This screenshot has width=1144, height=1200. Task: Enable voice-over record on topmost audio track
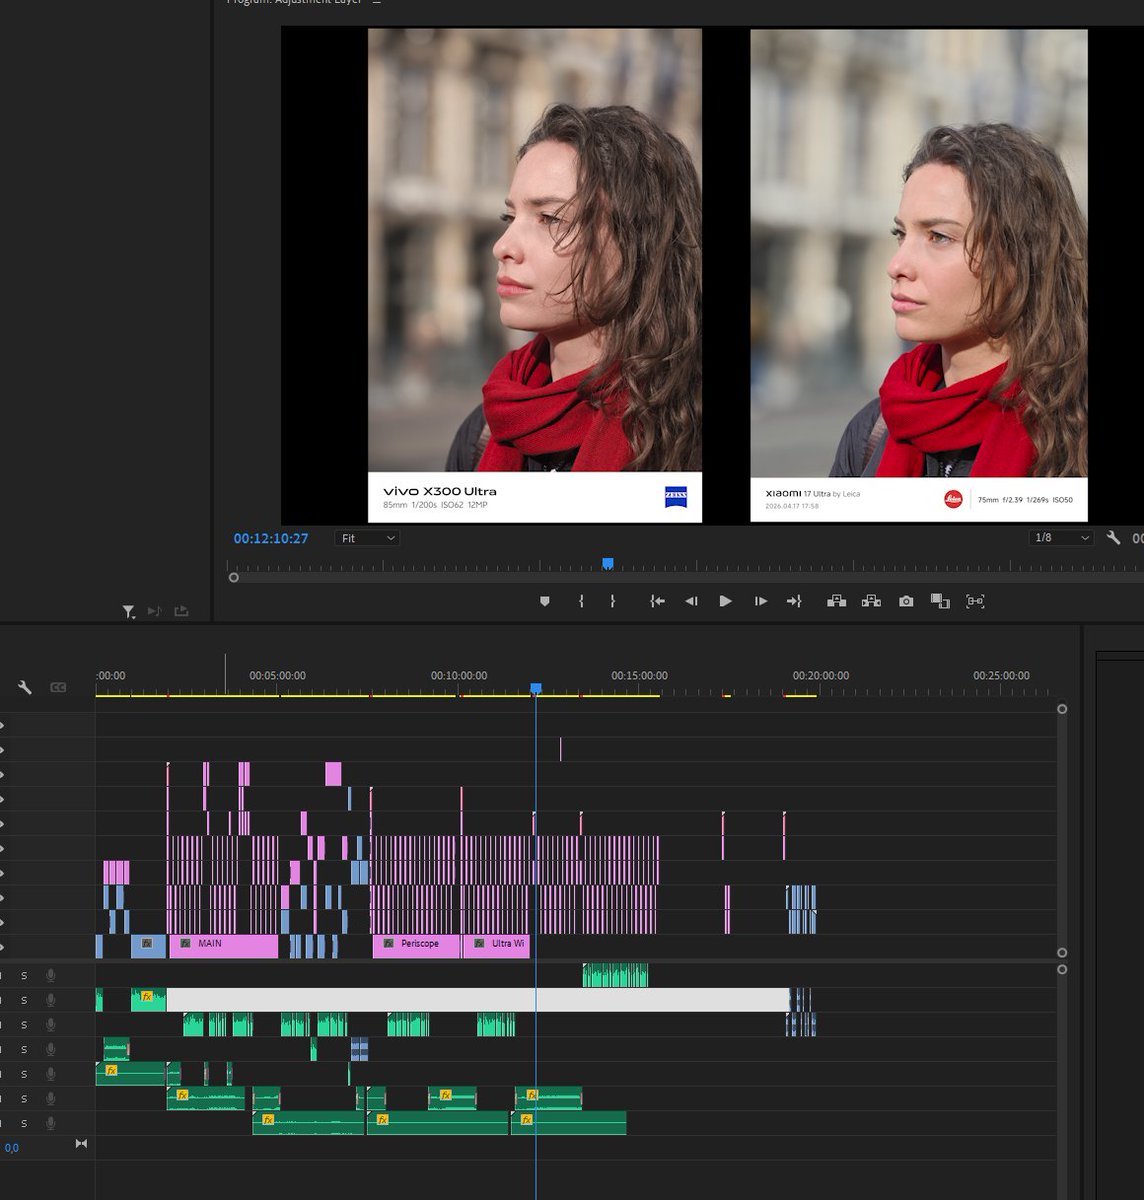pos(50,975)
